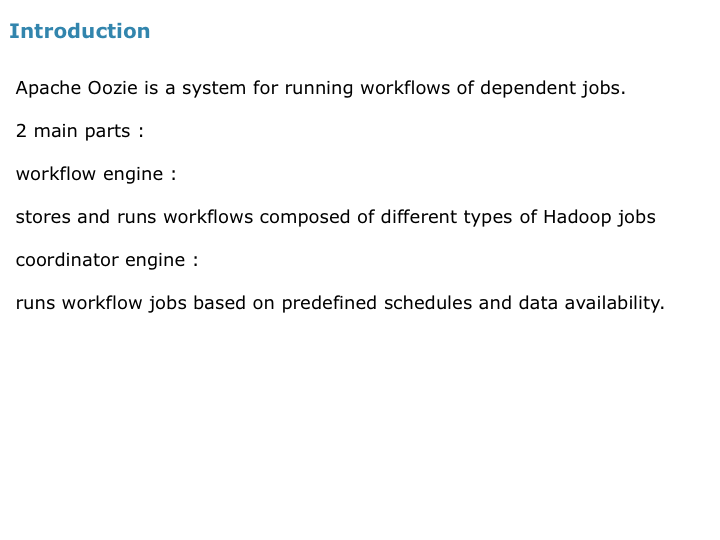Click the phrase "predefined schedules"
The width and height of the screenshot is (720, 540).
click(377, 303)
